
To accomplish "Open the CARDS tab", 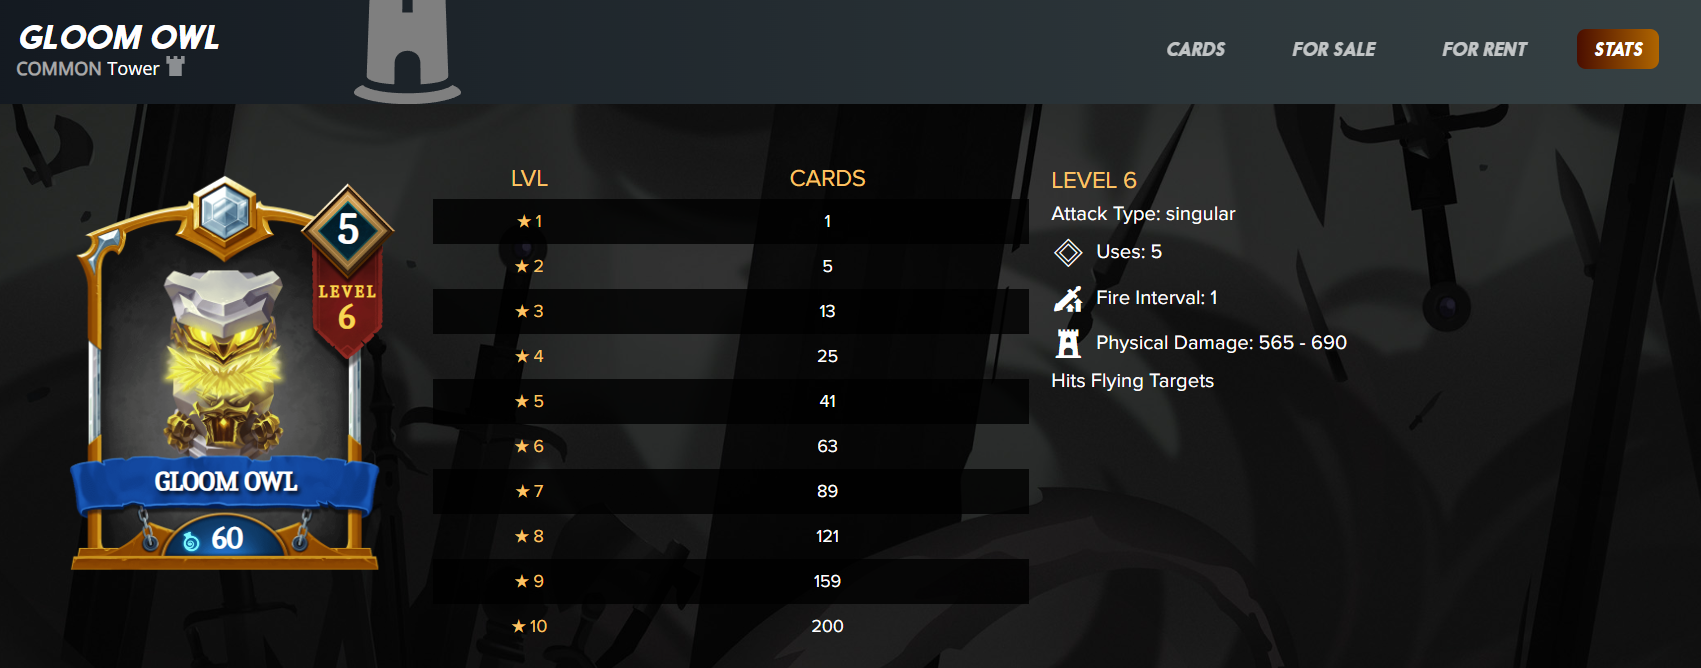I will pos(1195,49).
